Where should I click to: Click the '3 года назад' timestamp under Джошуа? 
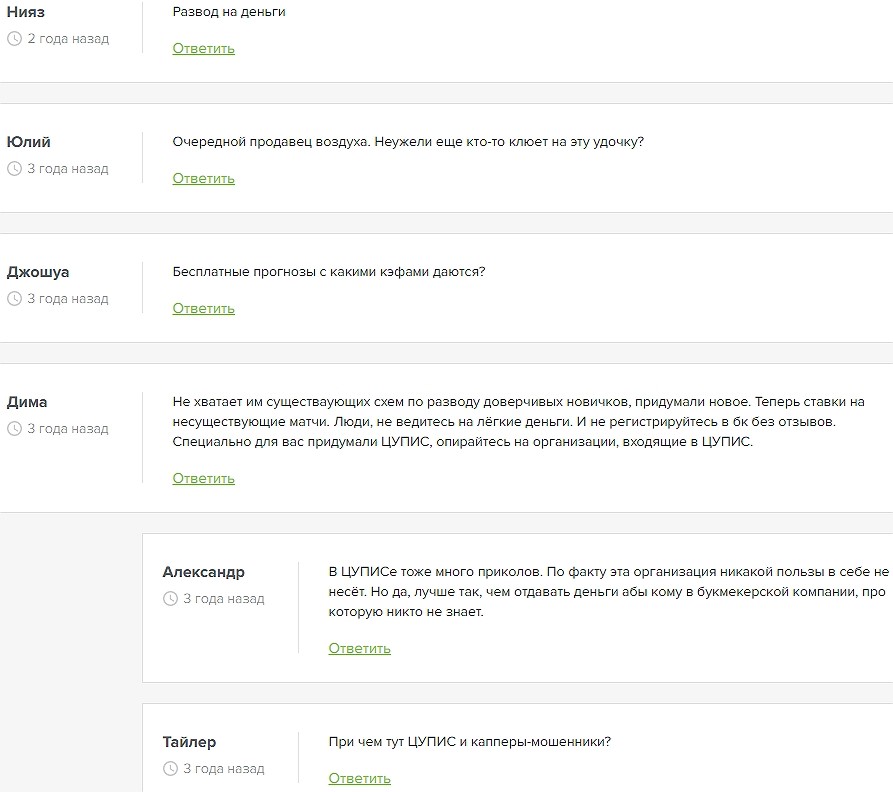68,299
